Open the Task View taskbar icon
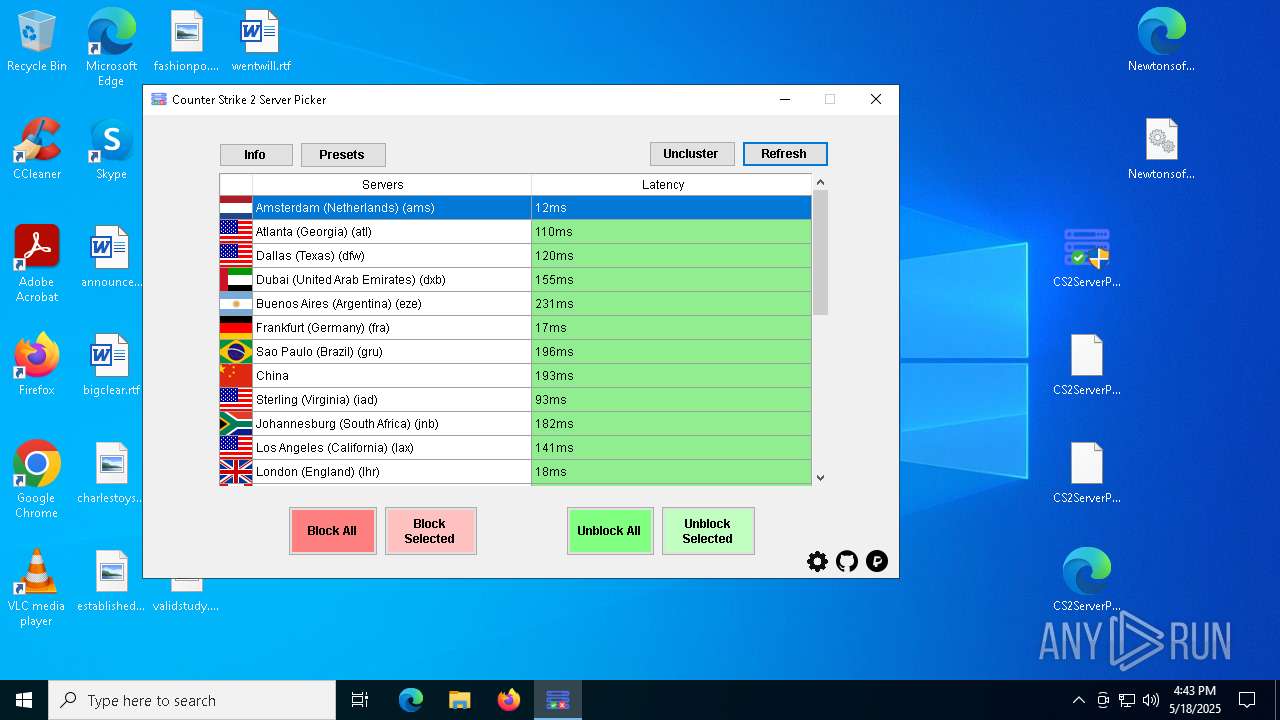This screenshot has height=720, width=1280. click(x=360, y=700)
